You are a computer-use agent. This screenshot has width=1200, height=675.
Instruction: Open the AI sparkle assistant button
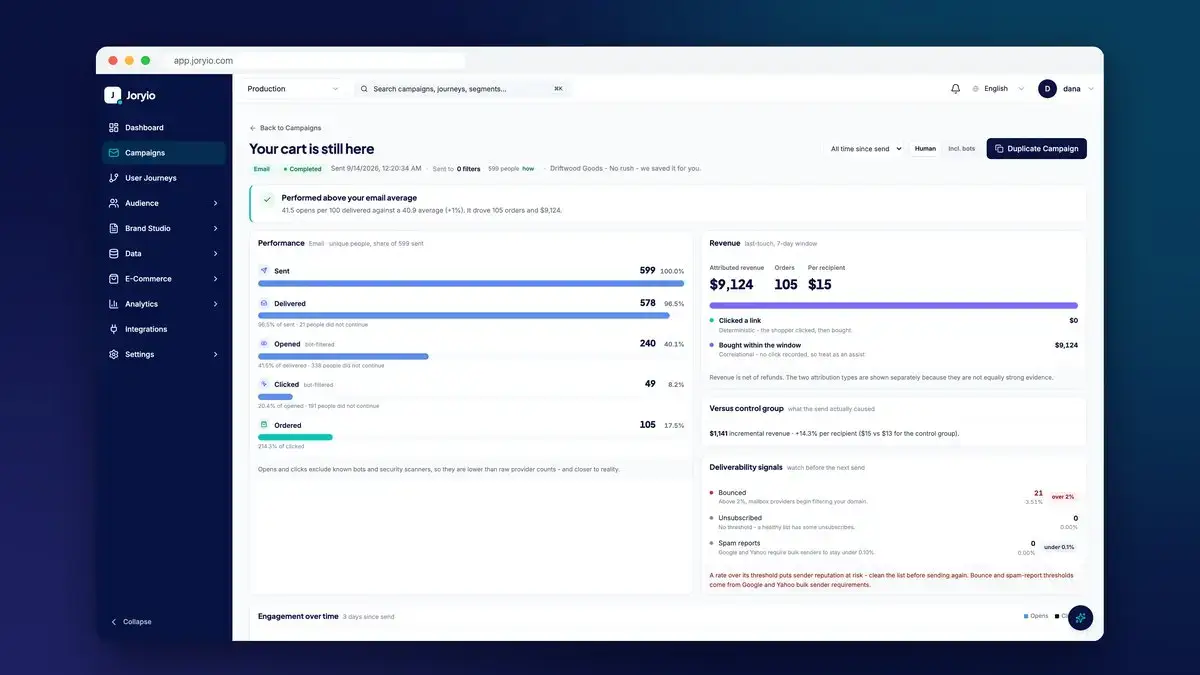click(1080, 618)
